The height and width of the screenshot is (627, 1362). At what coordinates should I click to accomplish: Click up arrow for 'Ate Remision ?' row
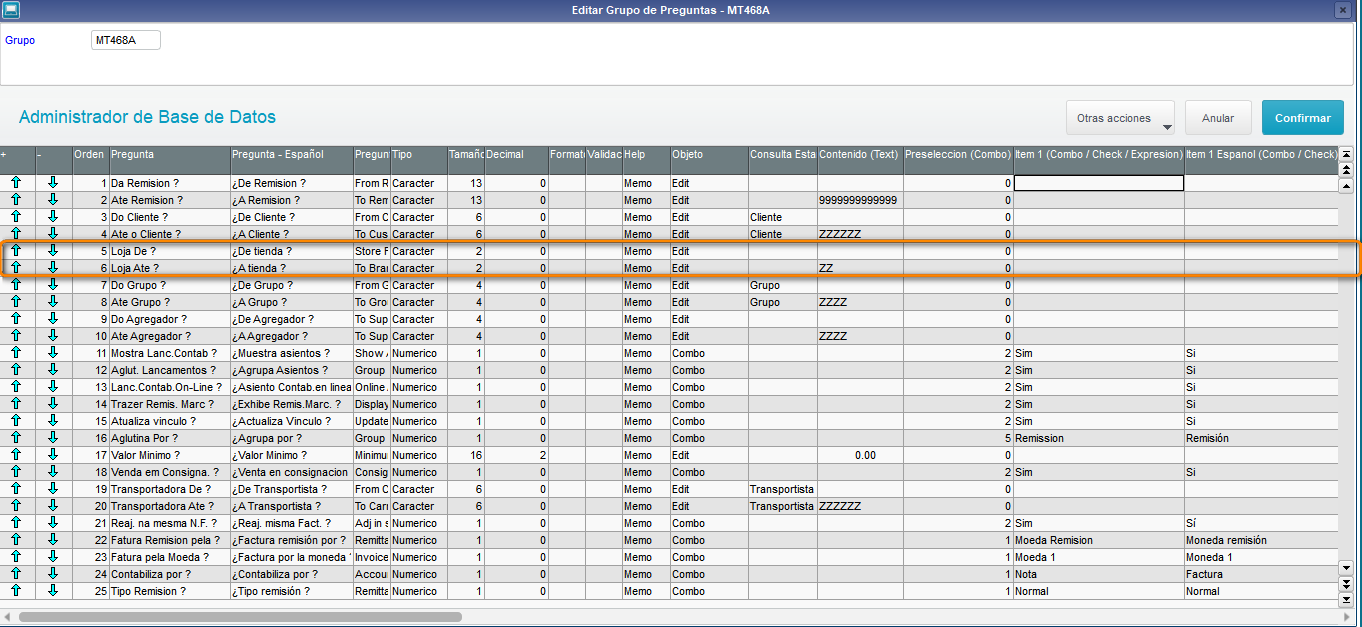(x=16, y=200)
